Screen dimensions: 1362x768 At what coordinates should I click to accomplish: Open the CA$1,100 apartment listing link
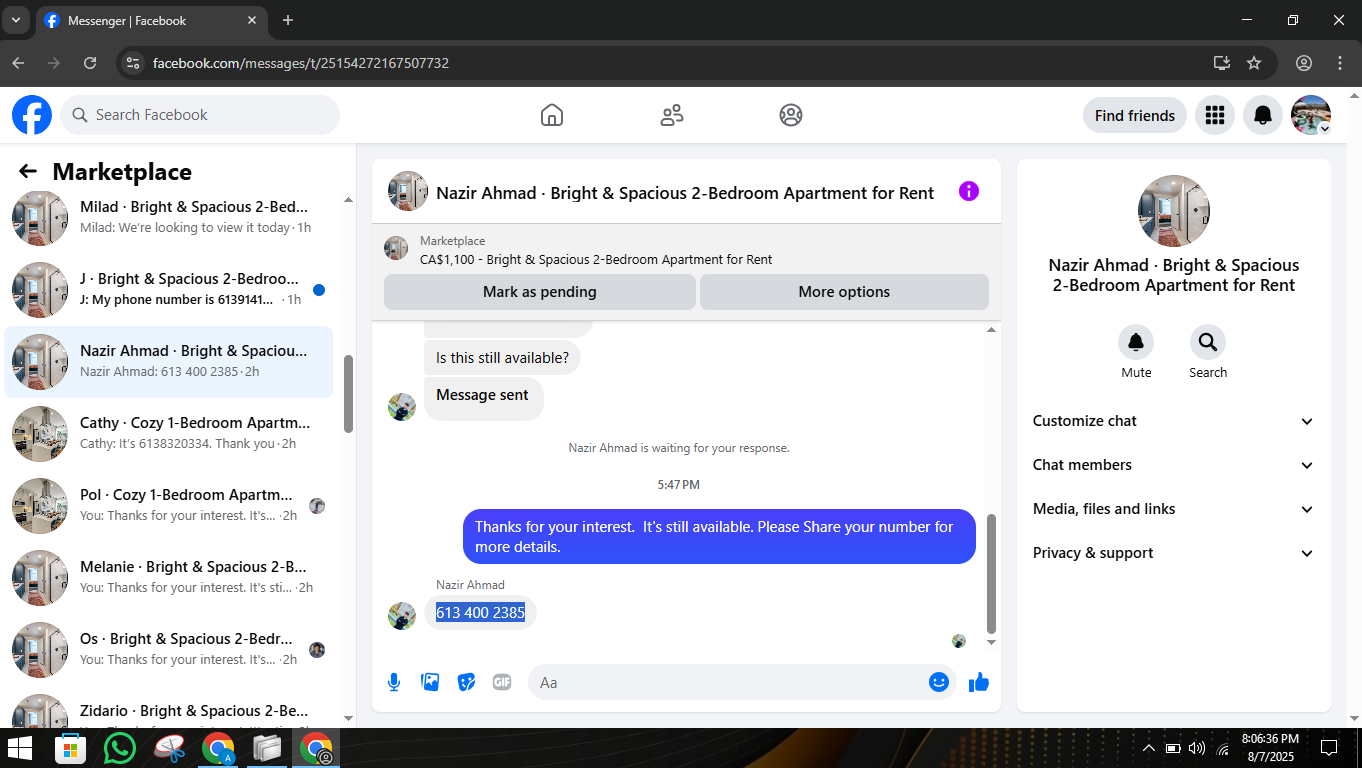596,259
